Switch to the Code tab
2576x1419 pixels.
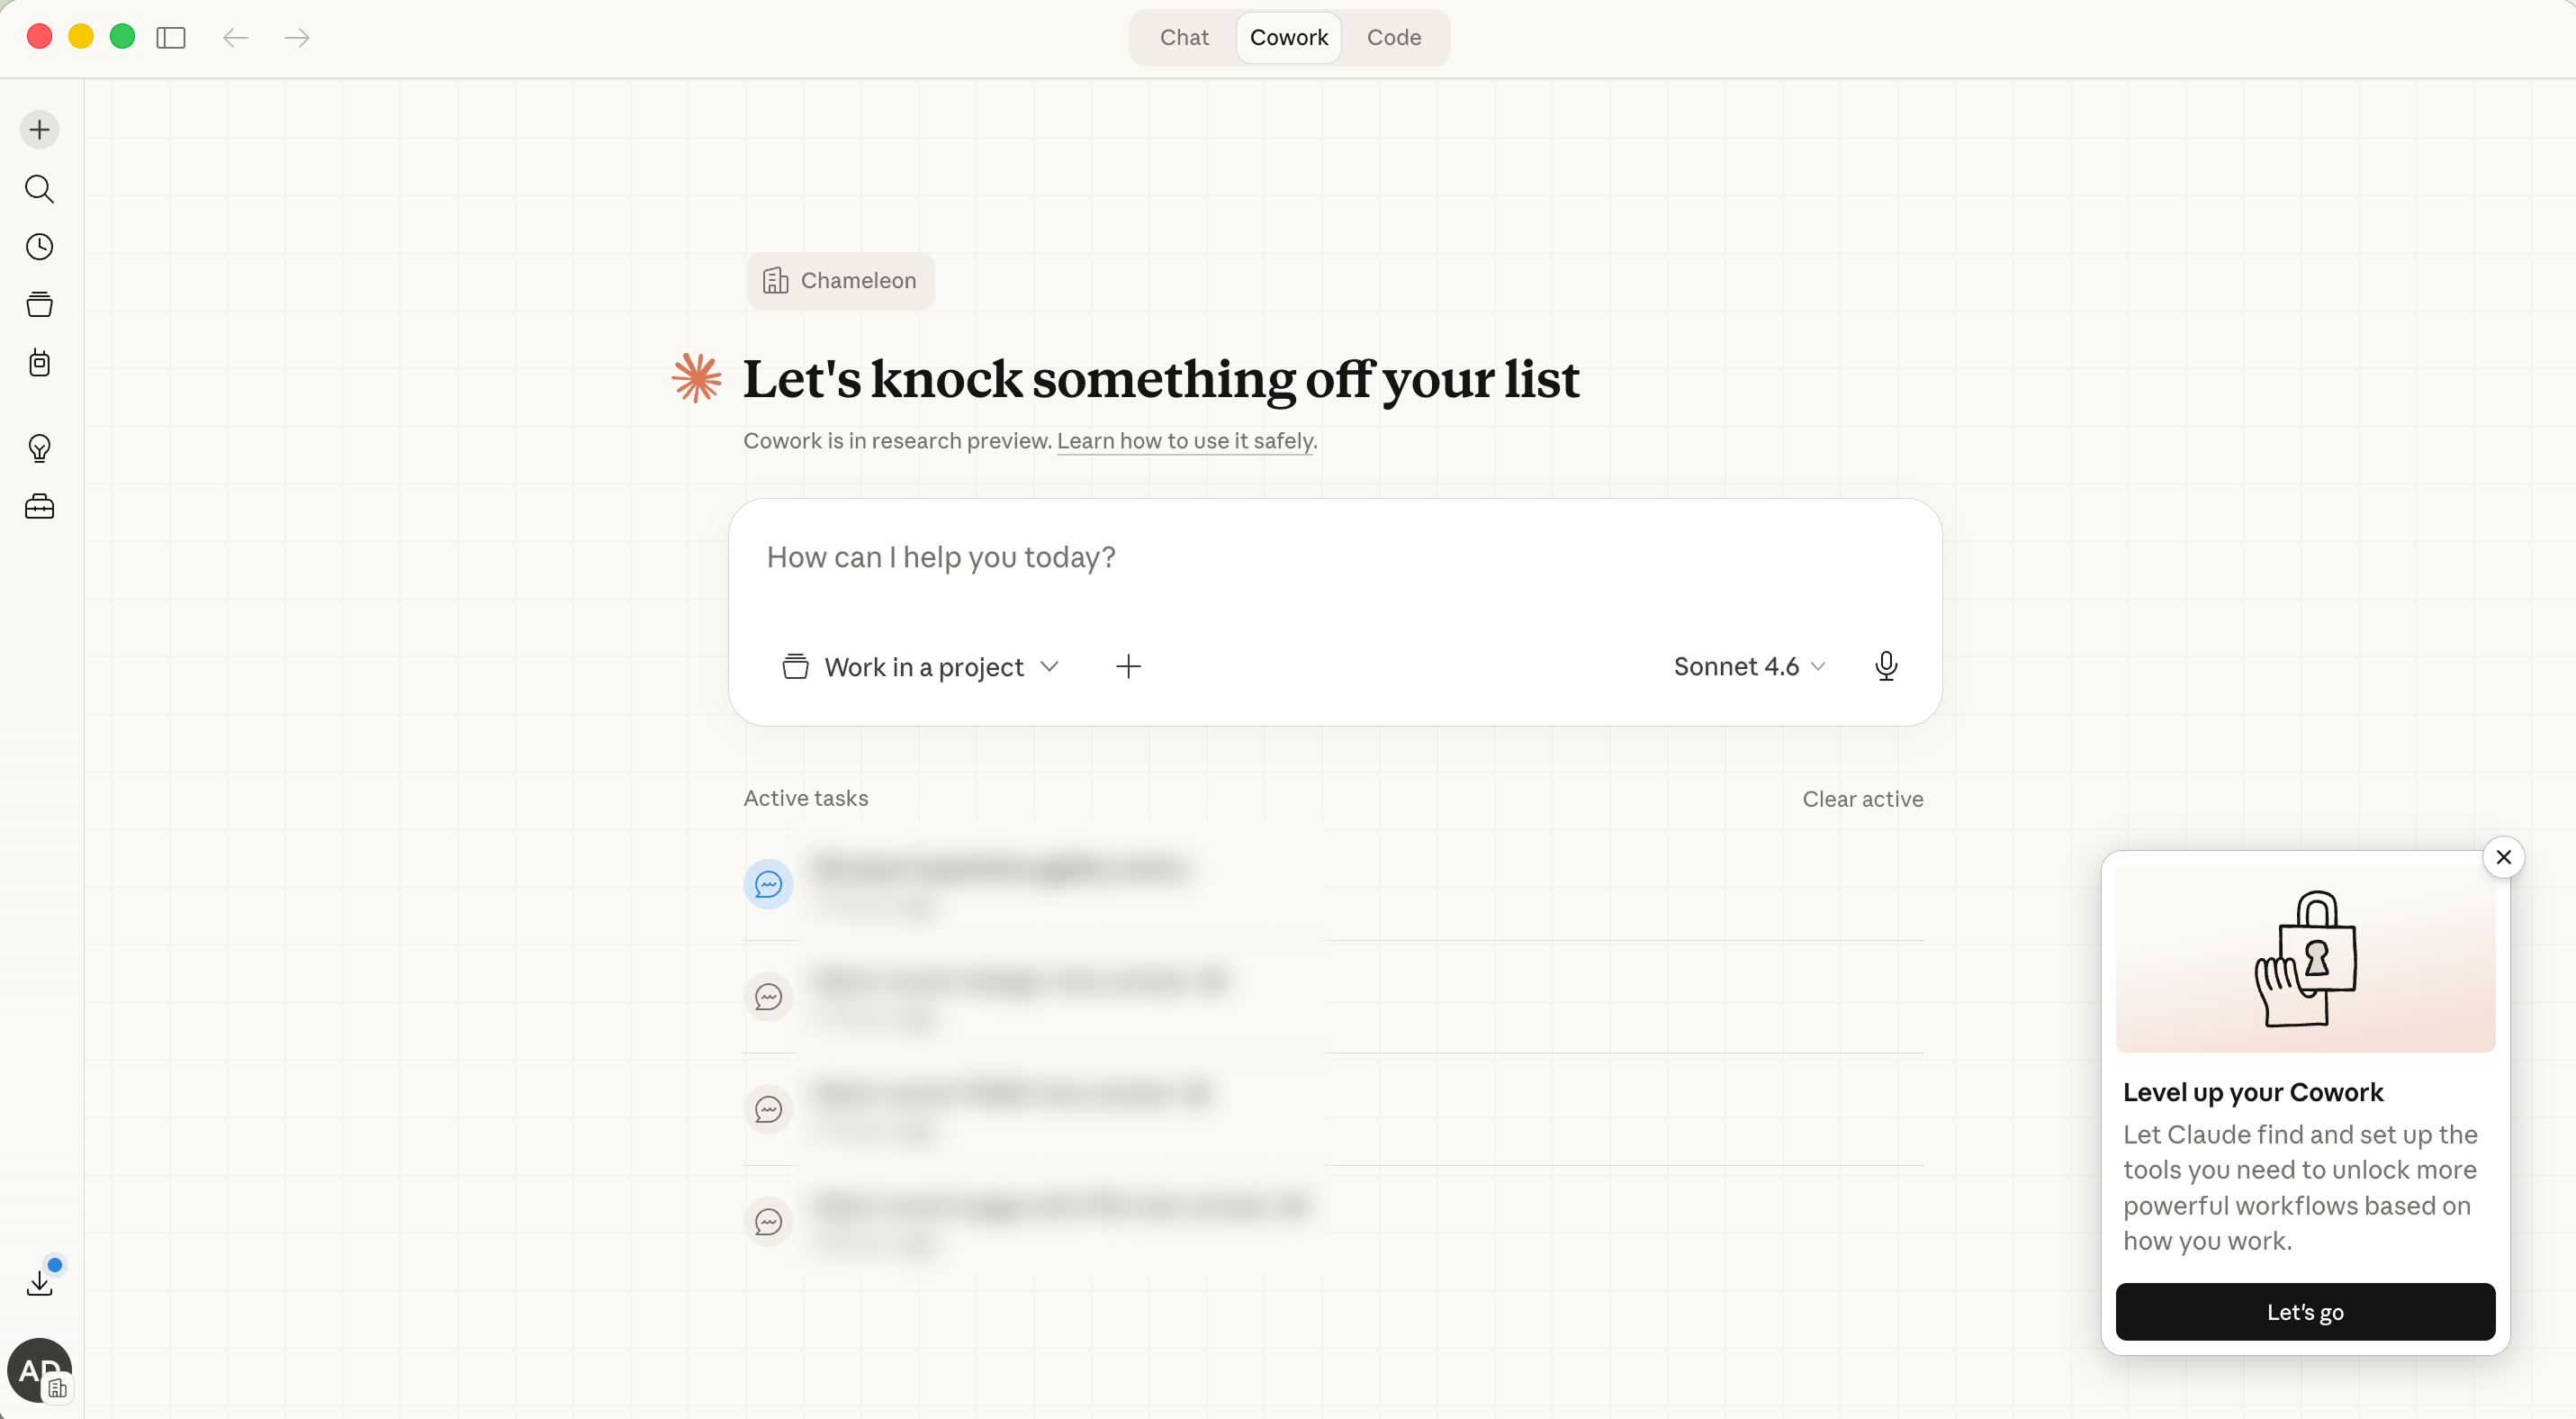[1394, 37]
